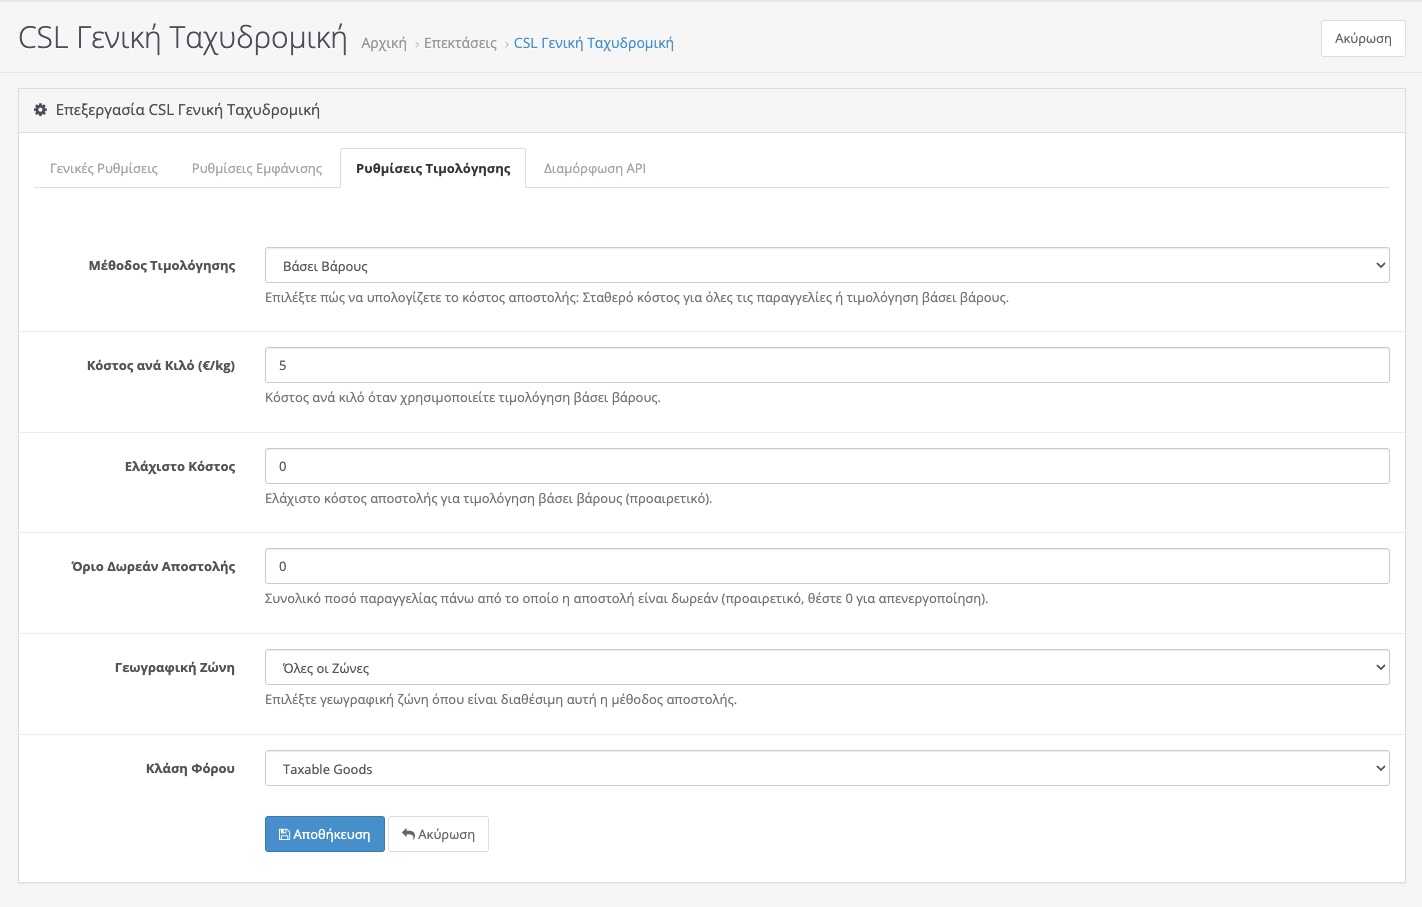Click the hint text below Ελάχιστο Κόστος
Screen dimensions: 1422x907
coord(489,498)
